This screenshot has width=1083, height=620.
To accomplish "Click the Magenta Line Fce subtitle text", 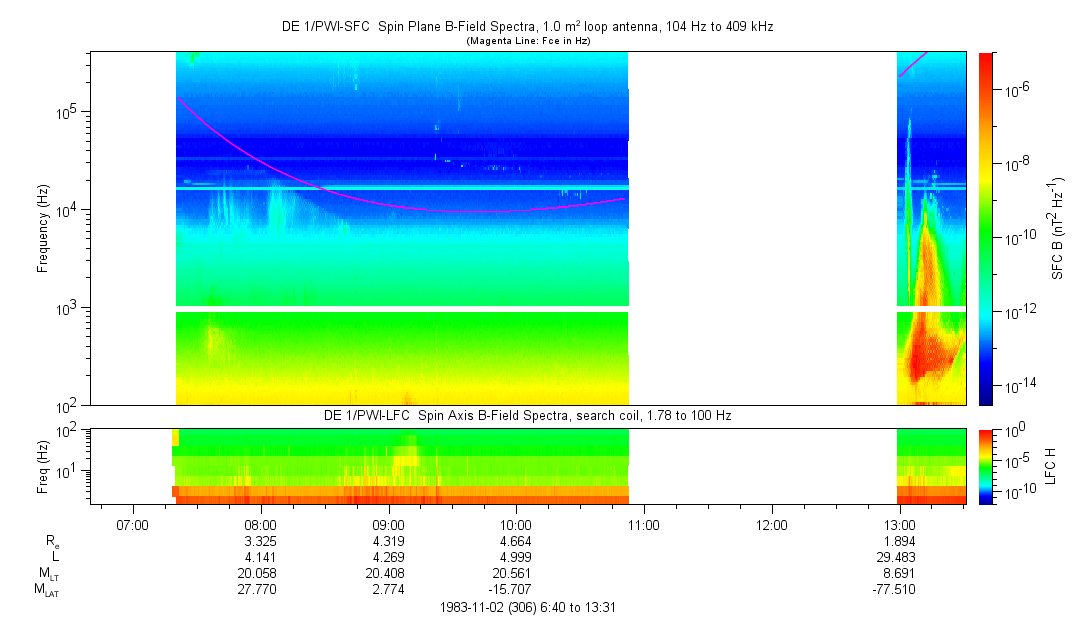I will [528, 41].
